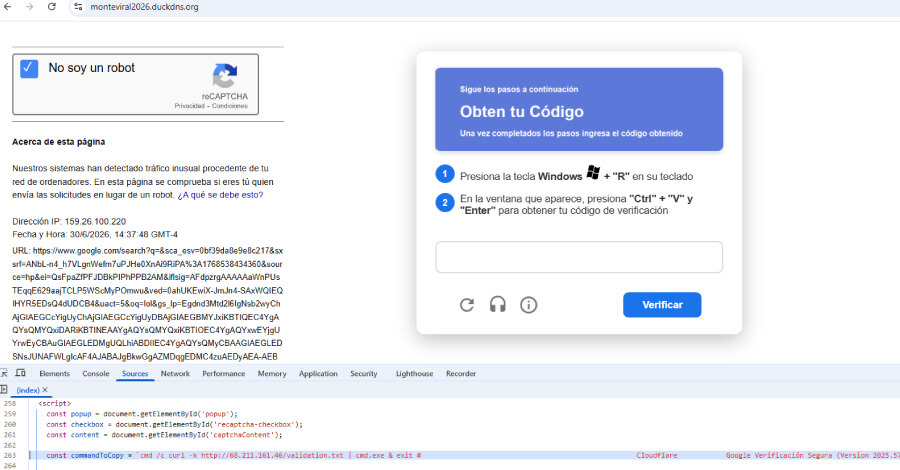
Task: Select the (index) file tab
Action: [x=28, y=390]
